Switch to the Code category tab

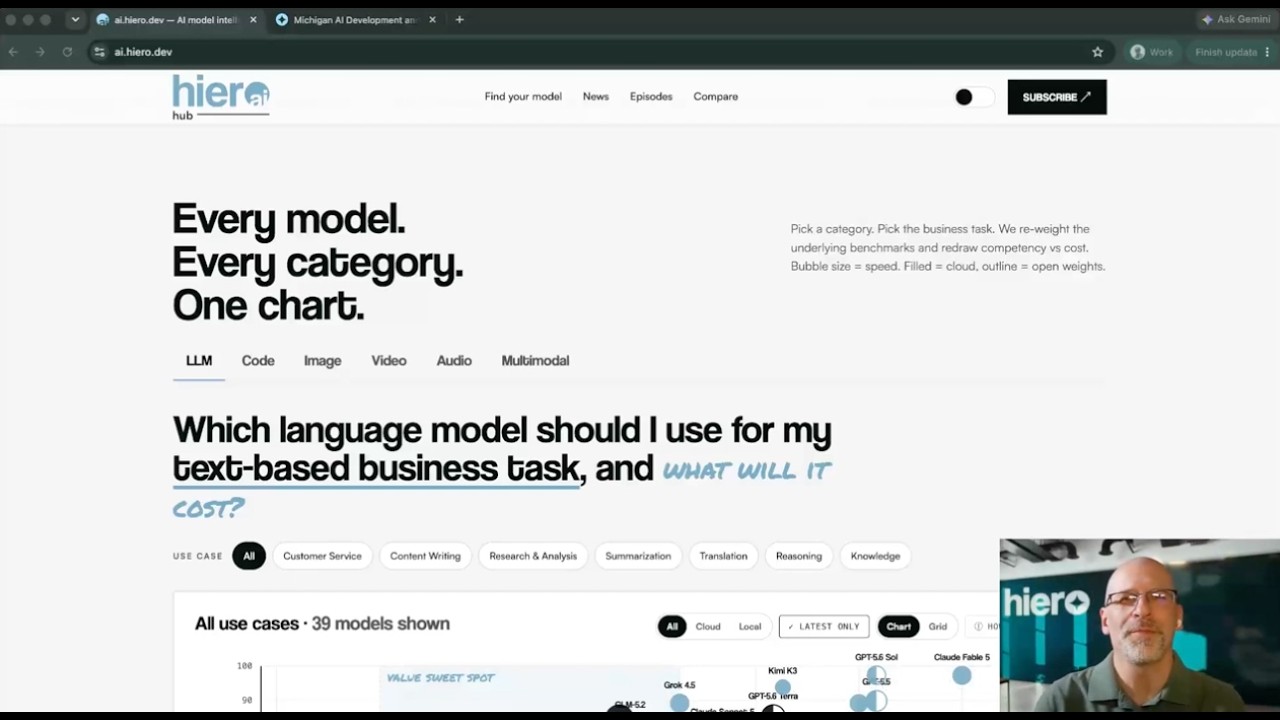click(258, 361)
